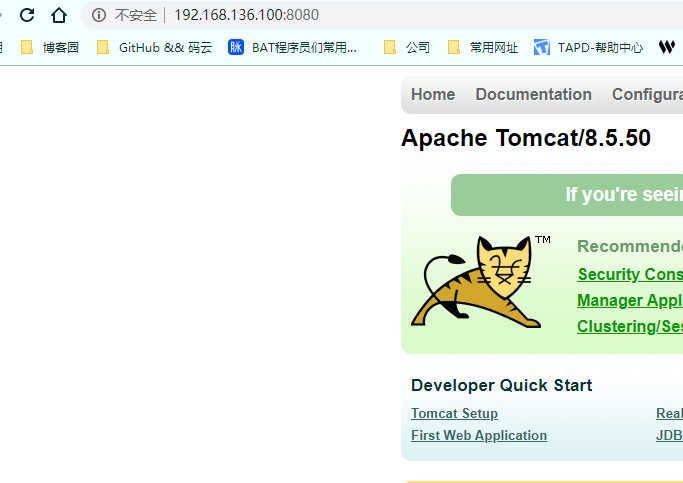The width and height of the screenshot is (683, 483).
Task: Open the Documentation nav item
Action: pos(534,95)
